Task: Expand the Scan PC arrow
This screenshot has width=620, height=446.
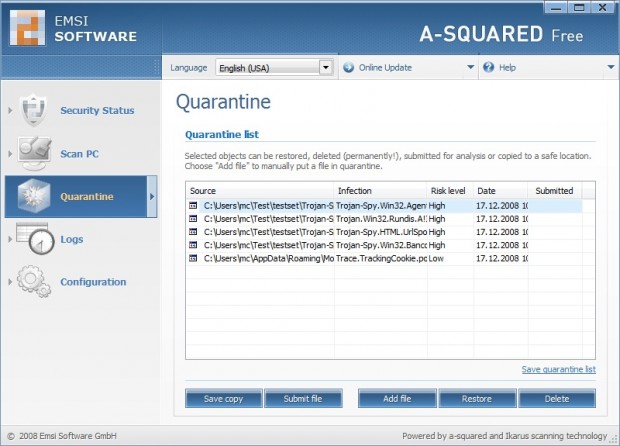Action: click(x=10, y=153)
